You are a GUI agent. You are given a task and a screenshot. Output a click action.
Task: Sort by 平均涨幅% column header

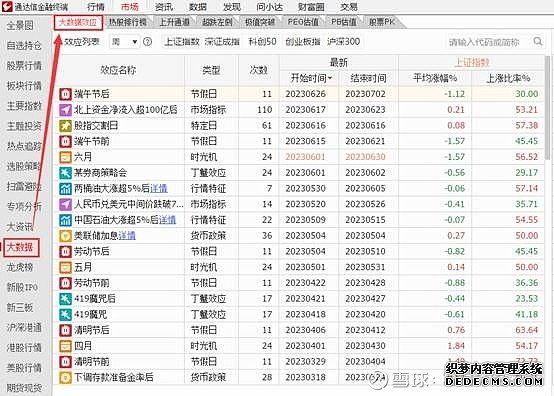pyautogui.click(x=435, y=78)
